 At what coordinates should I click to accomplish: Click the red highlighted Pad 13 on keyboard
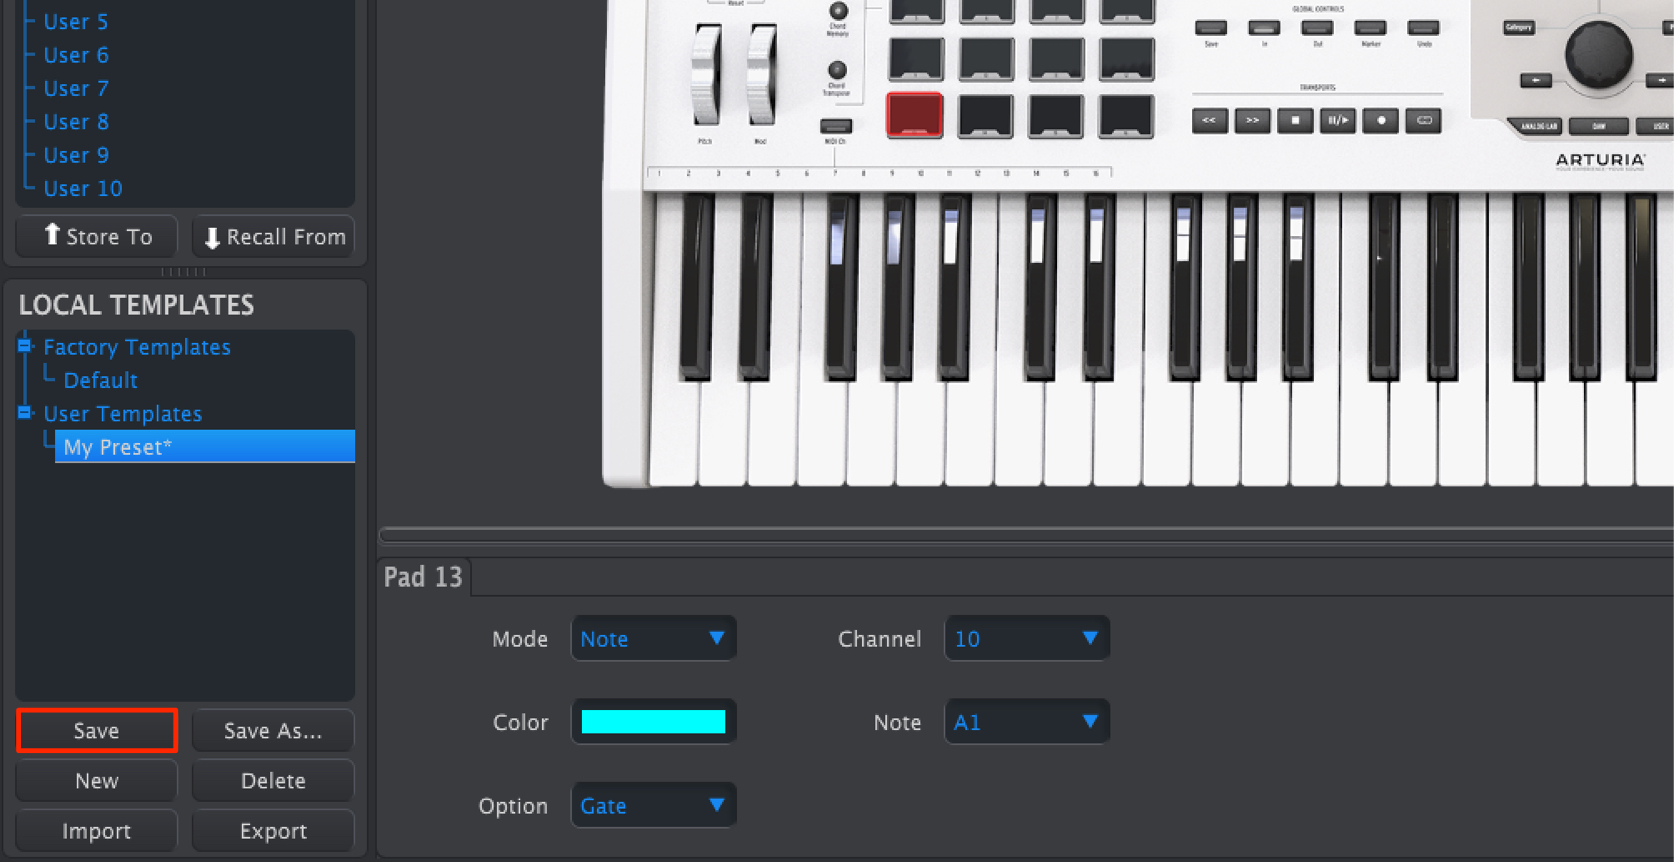coord(914,115)
